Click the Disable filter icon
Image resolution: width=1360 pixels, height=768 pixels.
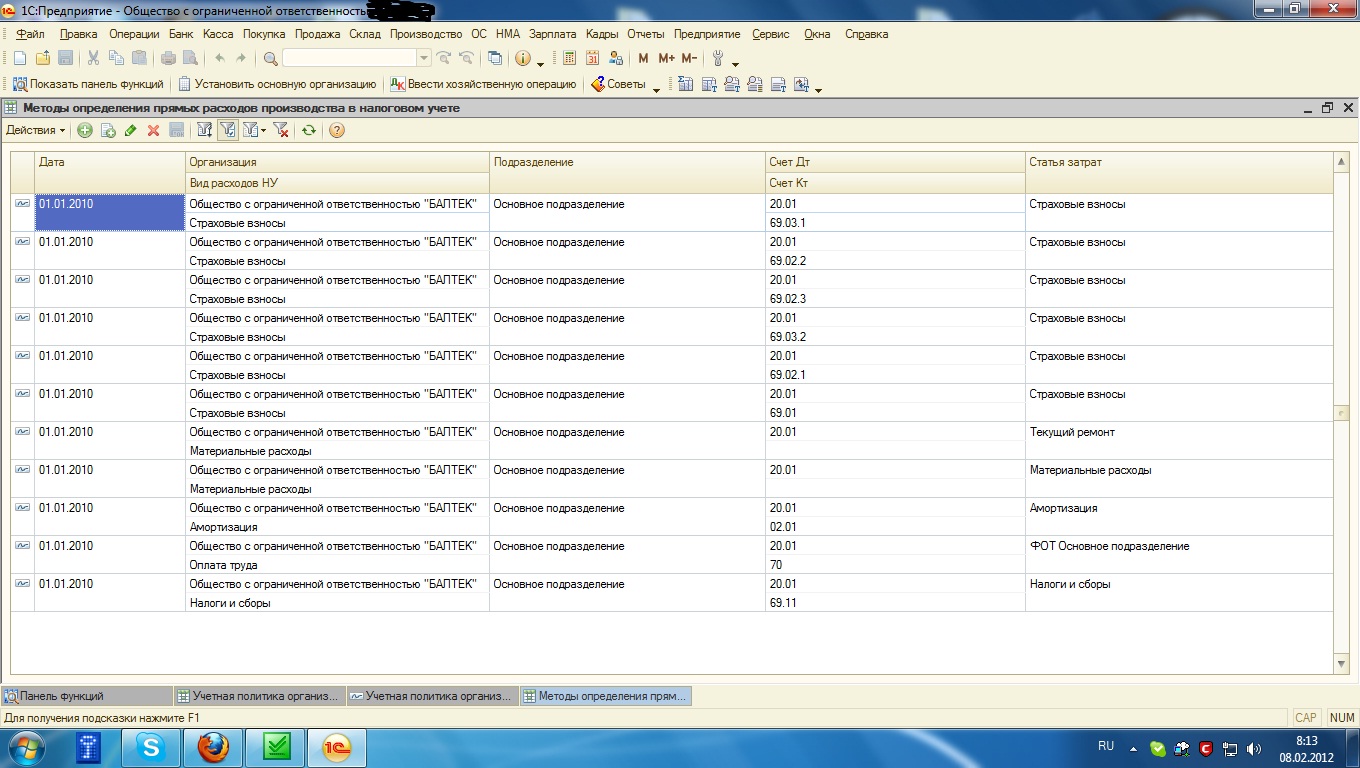coord(282,130)
